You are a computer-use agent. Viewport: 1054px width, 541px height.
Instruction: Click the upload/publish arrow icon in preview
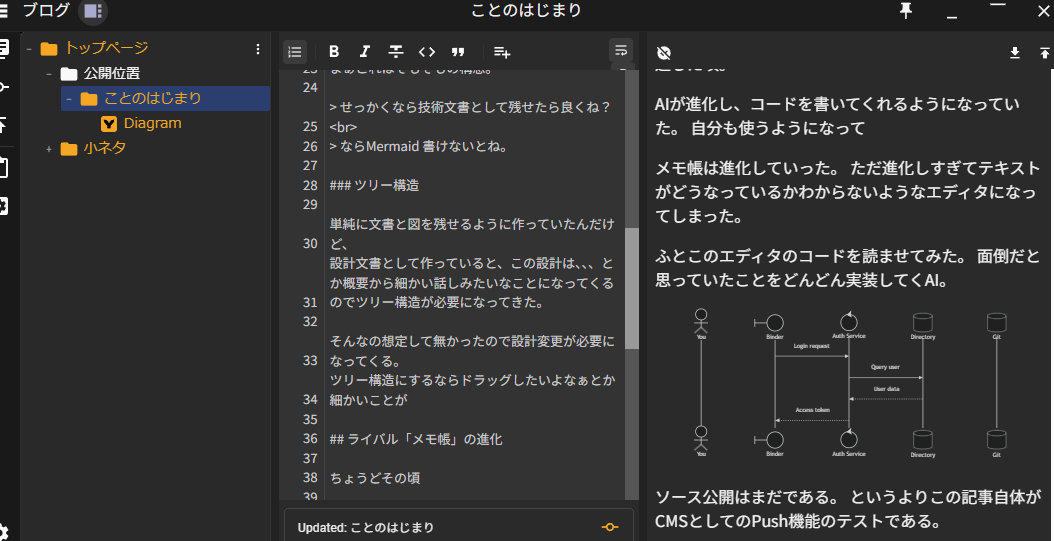pyautogui.click(x=1044, y=53)
